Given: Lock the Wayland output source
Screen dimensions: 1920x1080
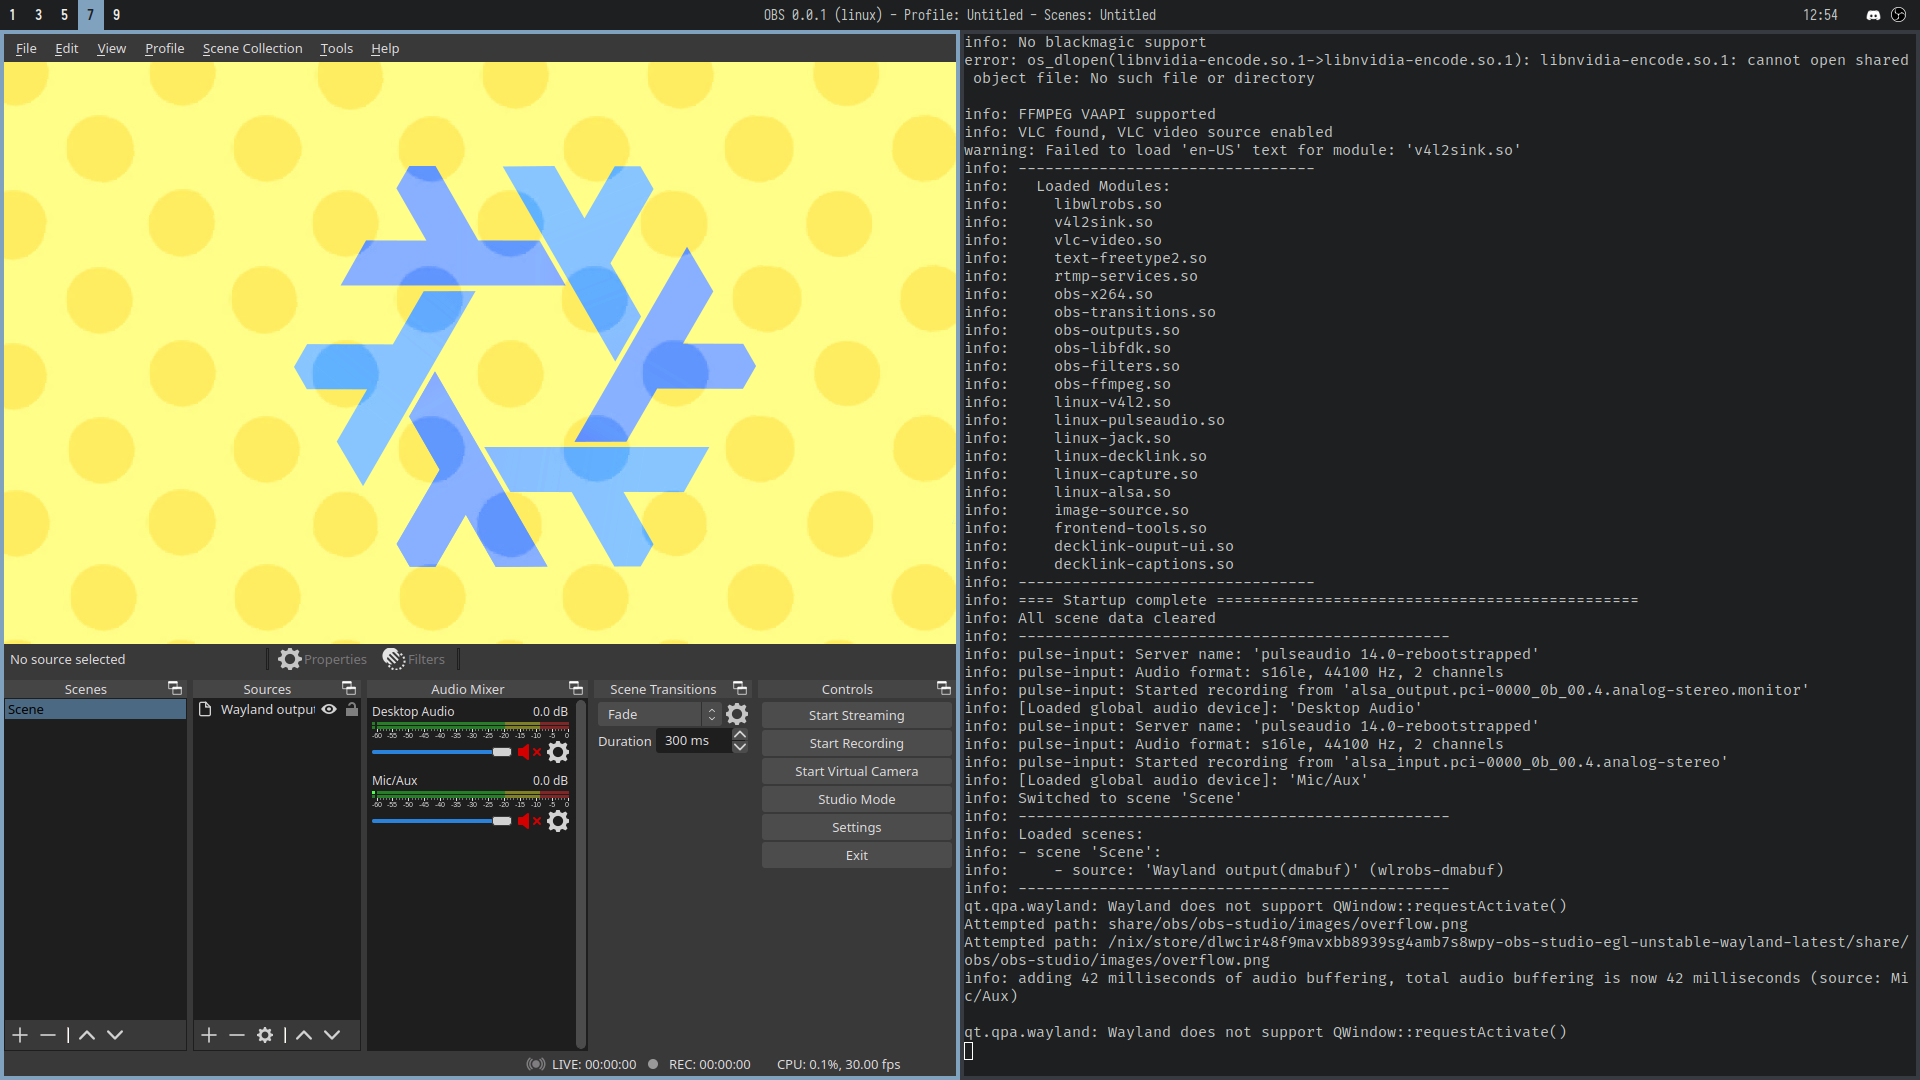Looking at the screenshot, I should click(350, 709).
